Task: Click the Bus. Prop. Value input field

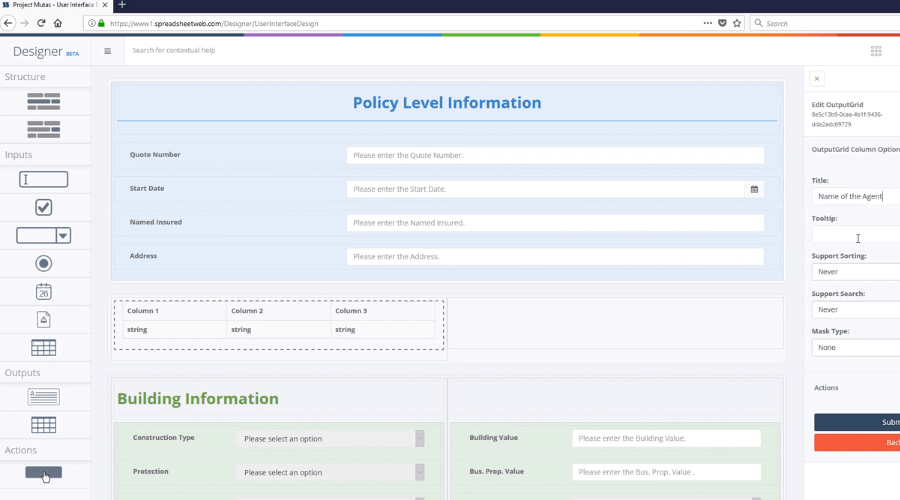Action: point(666,472)
